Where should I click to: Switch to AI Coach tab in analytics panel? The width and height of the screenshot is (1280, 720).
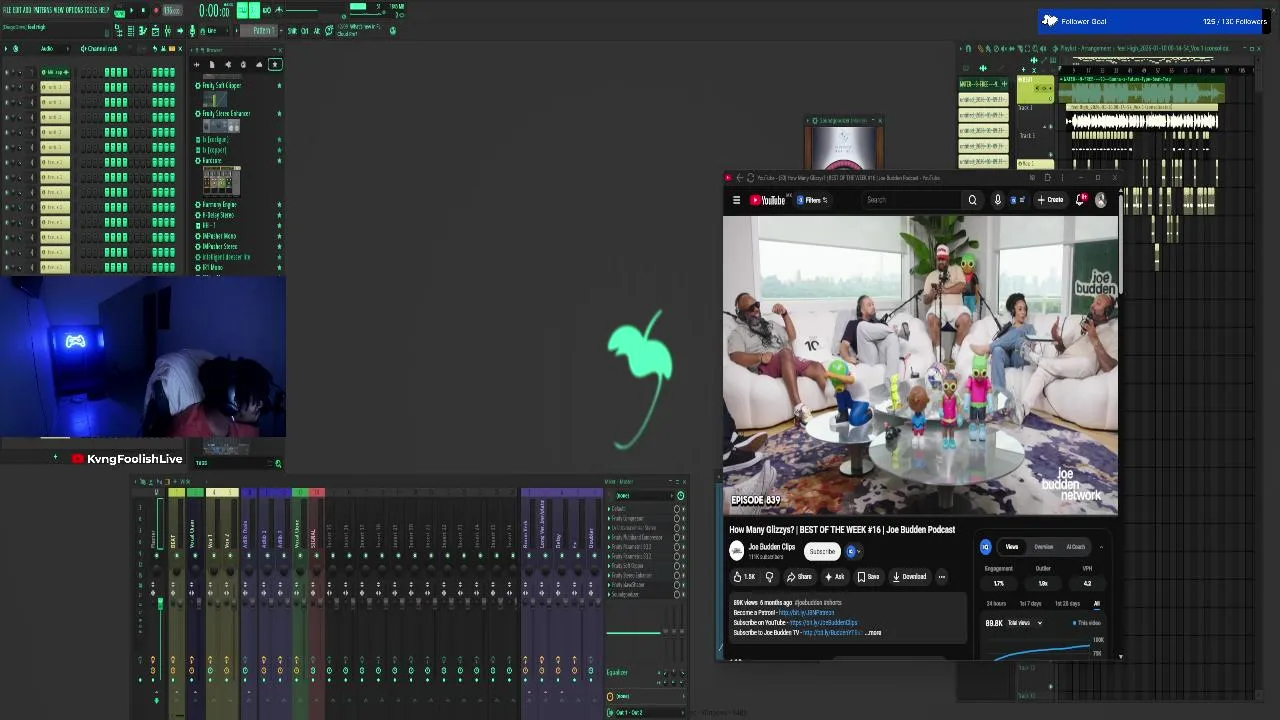[x=1076, y=547]
